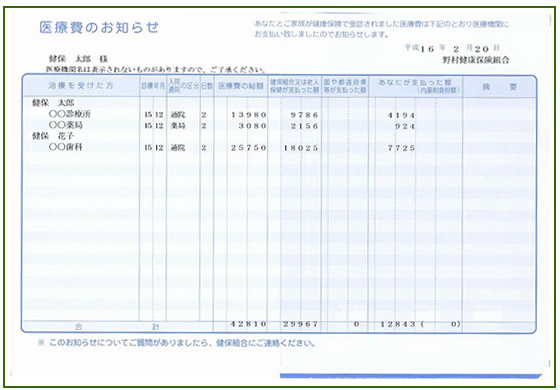
Task: Click the self-paid amount 7725
Action: [x=401, y=148]
